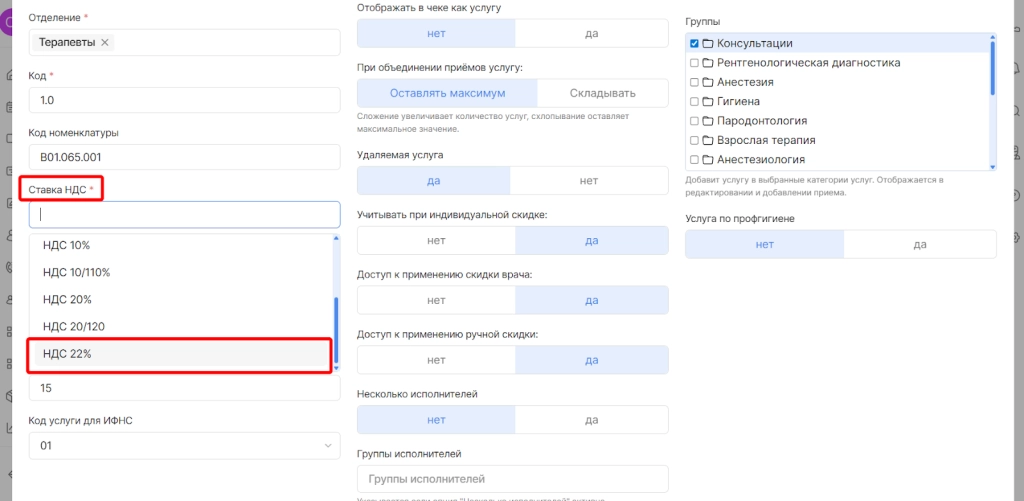Set Услуга по профгигиене to да
Image resolution: width=1024 pixels, height=501 pixels.
[x=919, y=244]
